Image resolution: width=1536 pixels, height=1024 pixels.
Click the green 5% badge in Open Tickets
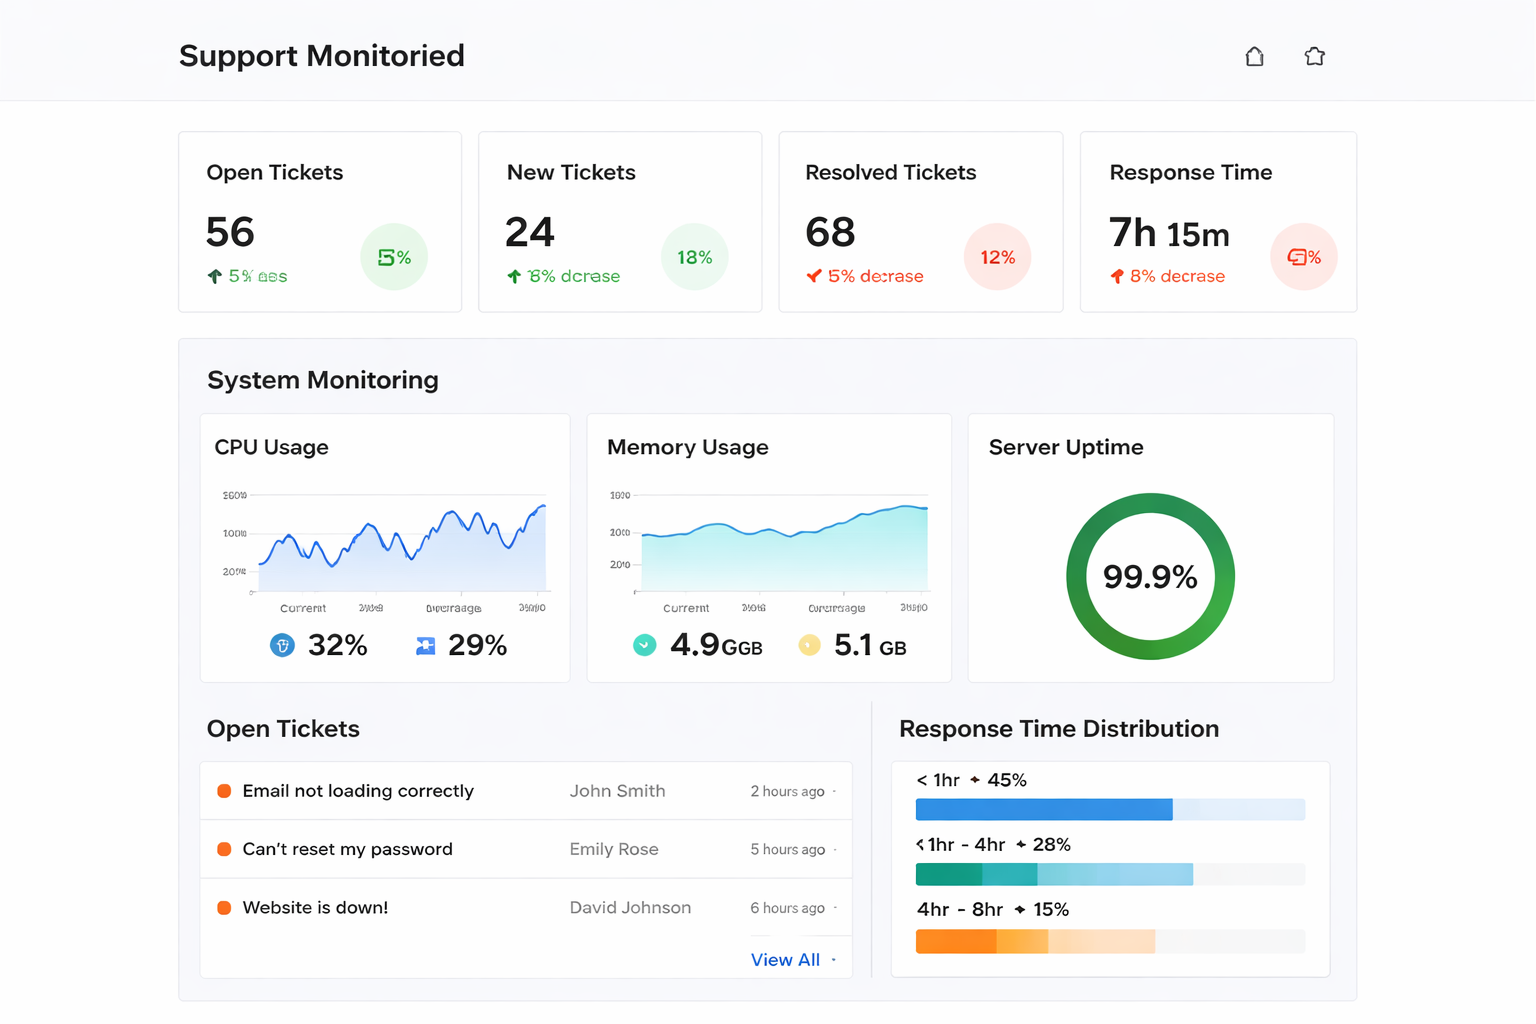pyautogui.click(x=394, y=257)
